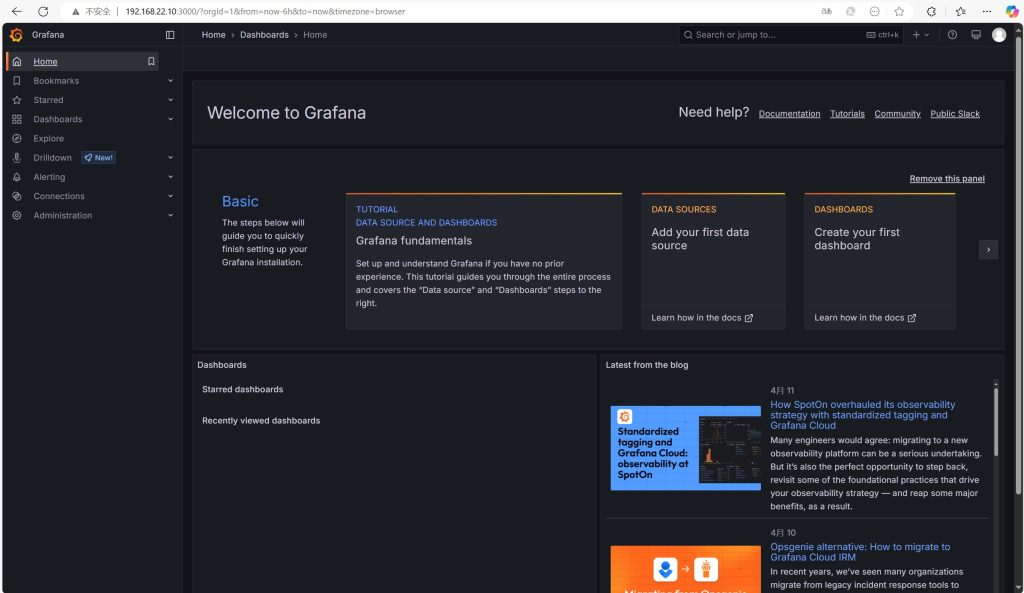The height and width of the screenshot is (593, 1024).
Task: Click the Copilot icon in browser toolbar
Action: (1012, 11)
